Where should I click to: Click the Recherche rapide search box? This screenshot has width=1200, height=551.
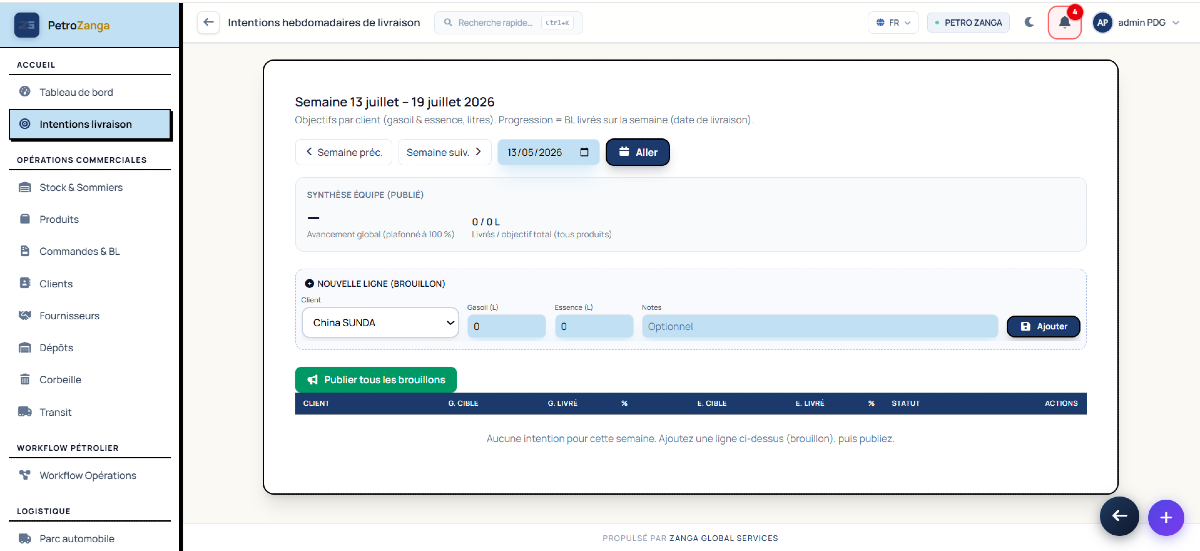pyautogui.click(x=508, y=22)
